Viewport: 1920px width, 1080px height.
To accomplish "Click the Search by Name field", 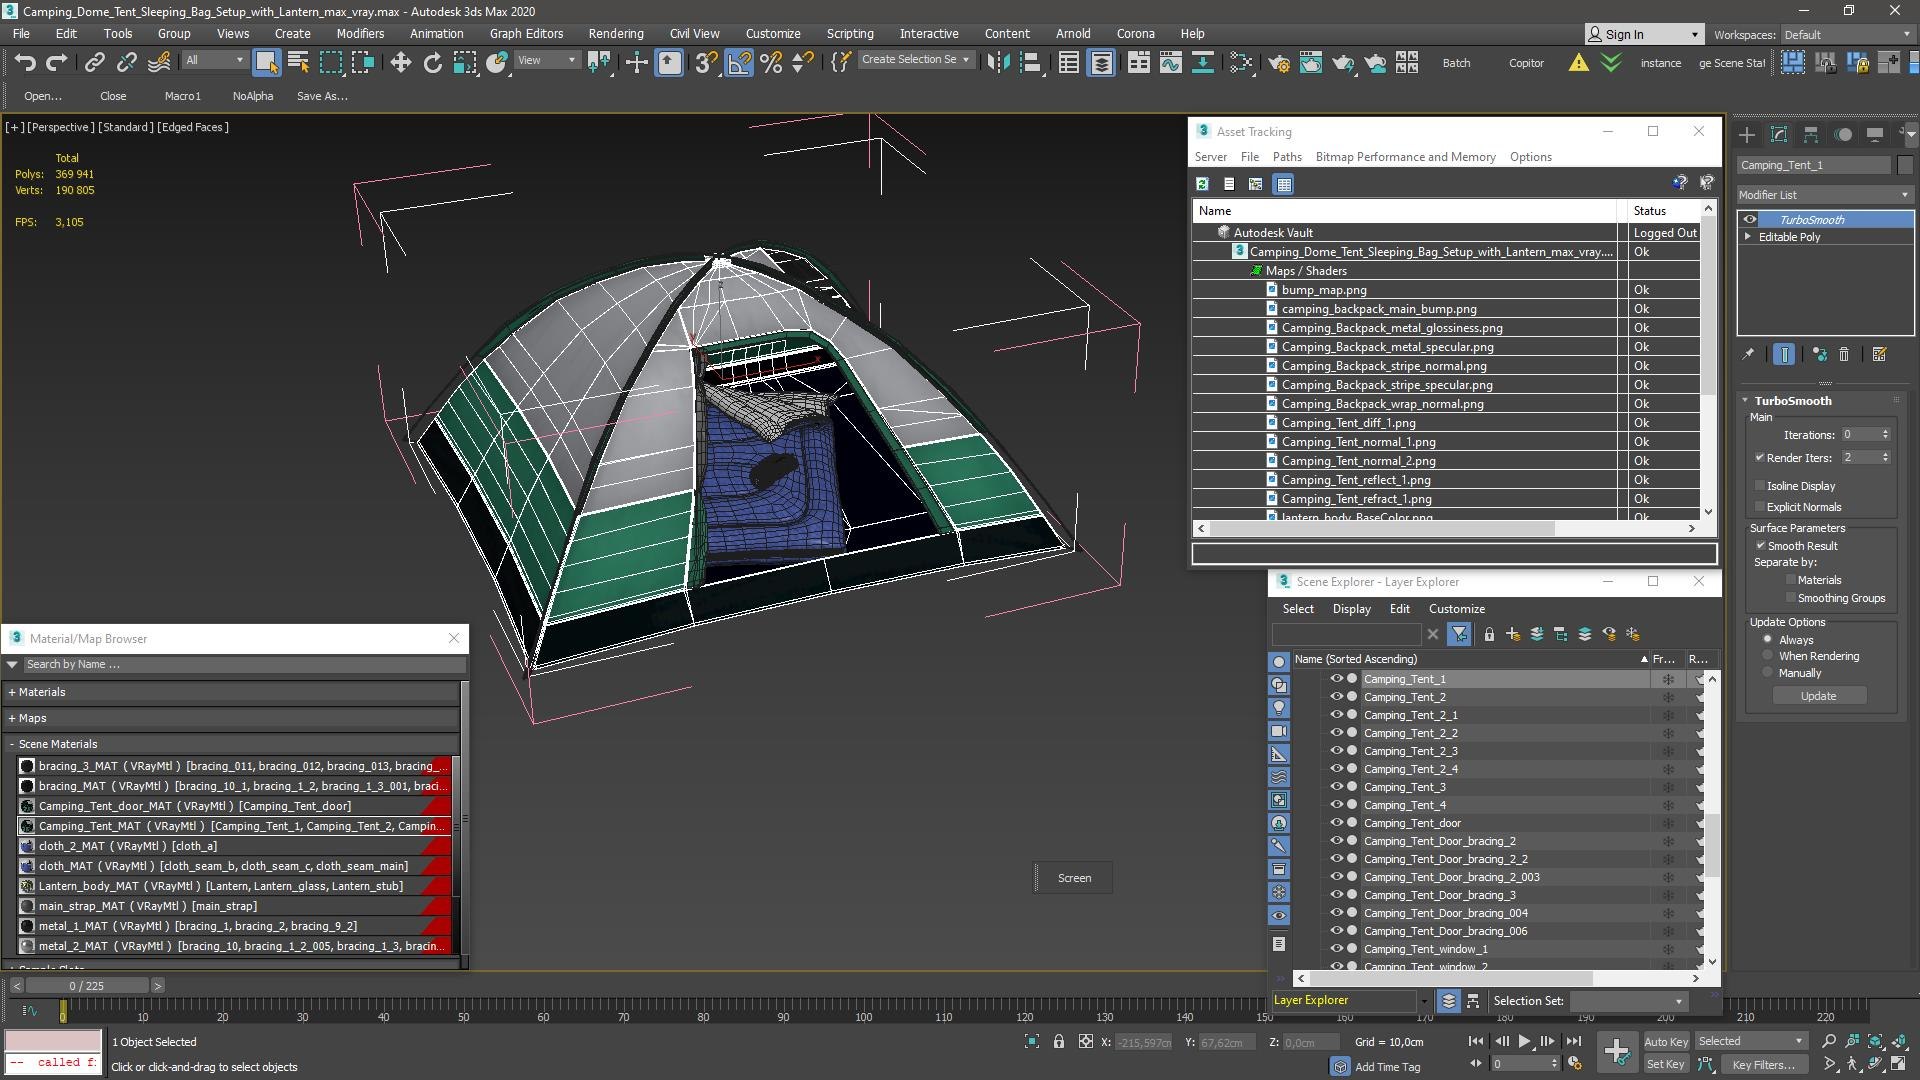I will 244,665.
